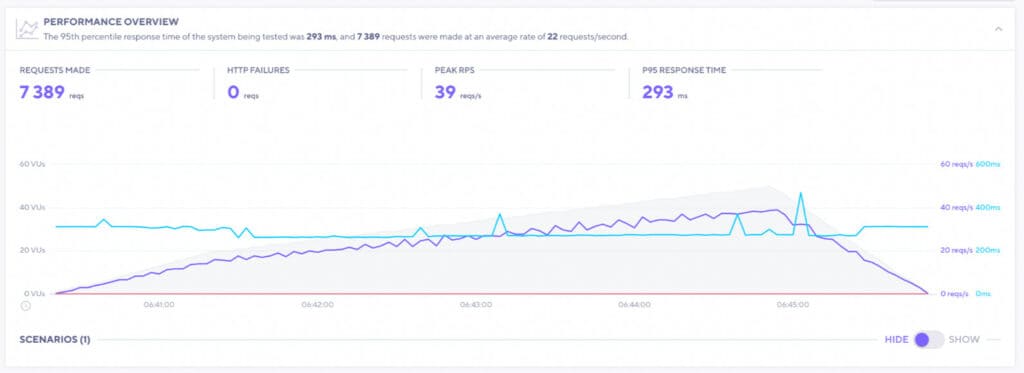The image size is (1024, 373).
Task: Click the SCENARIOS (1) section heading
Action: pyautogui.click(x=55, y=340)
